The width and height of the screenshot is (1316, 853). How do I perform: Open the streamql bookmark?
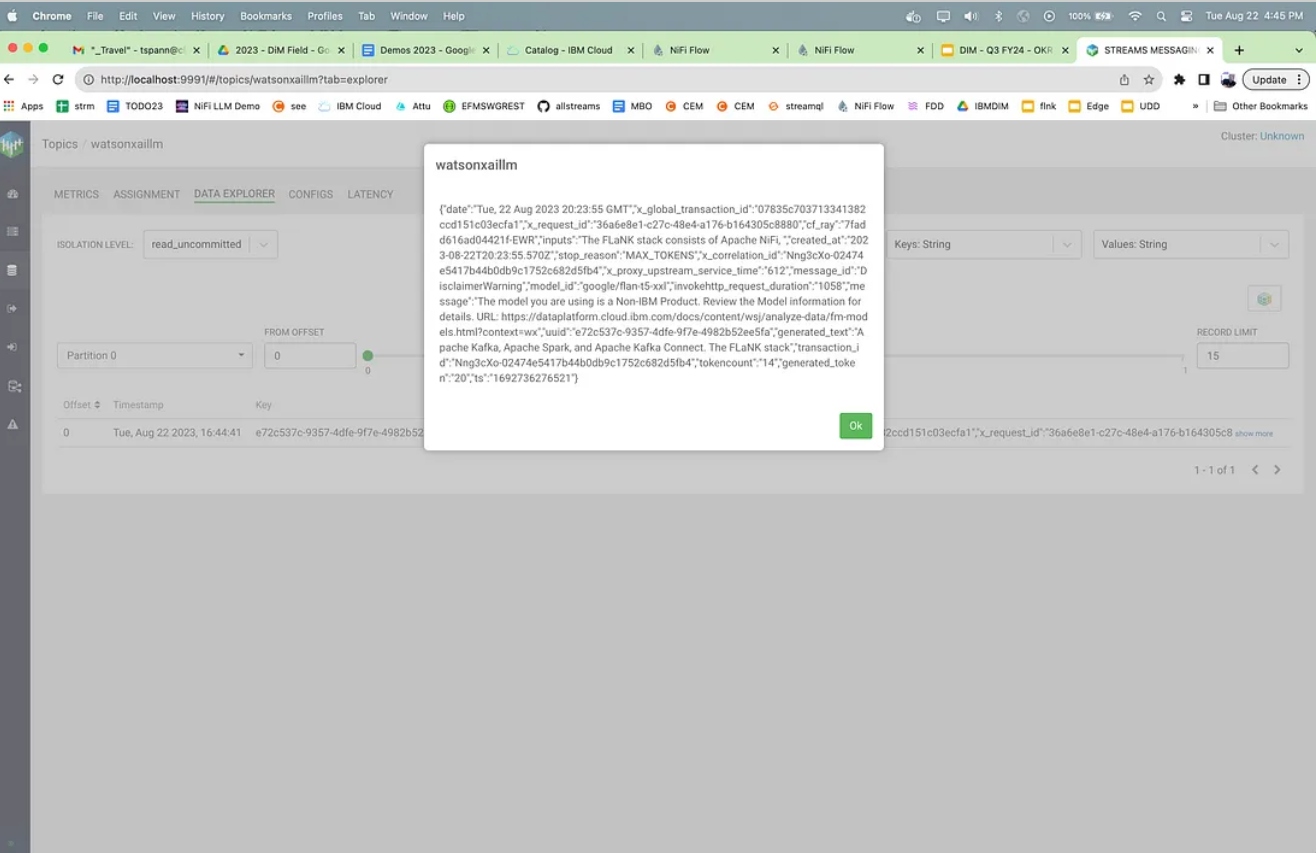(x=796, y=106)
